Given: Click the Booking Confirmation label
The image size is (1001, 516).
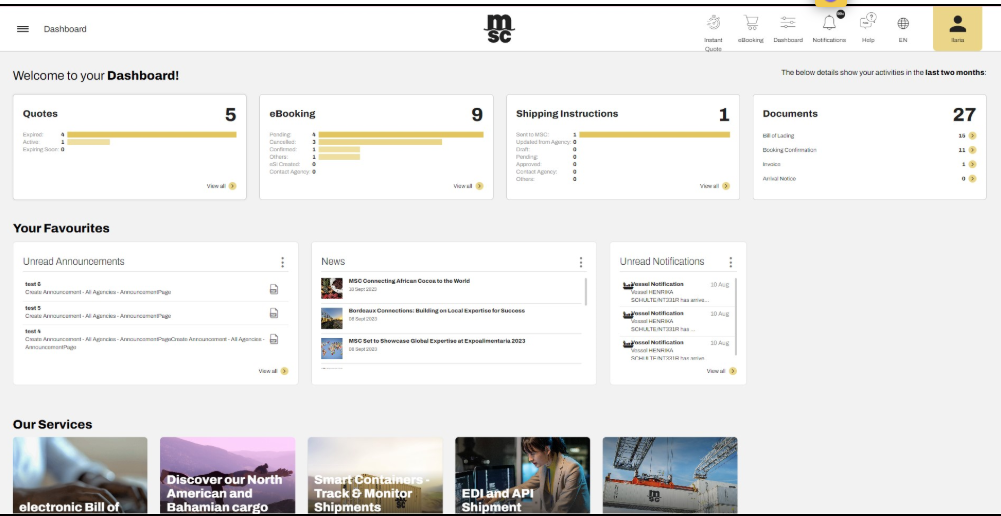Looking at the screenshot, I should coord(790,150).
